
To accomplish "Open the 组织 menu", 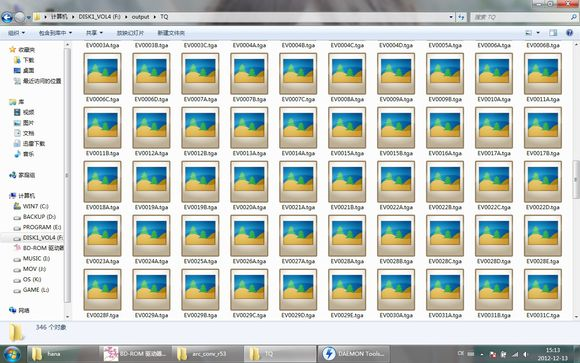I will click(16, 33).
